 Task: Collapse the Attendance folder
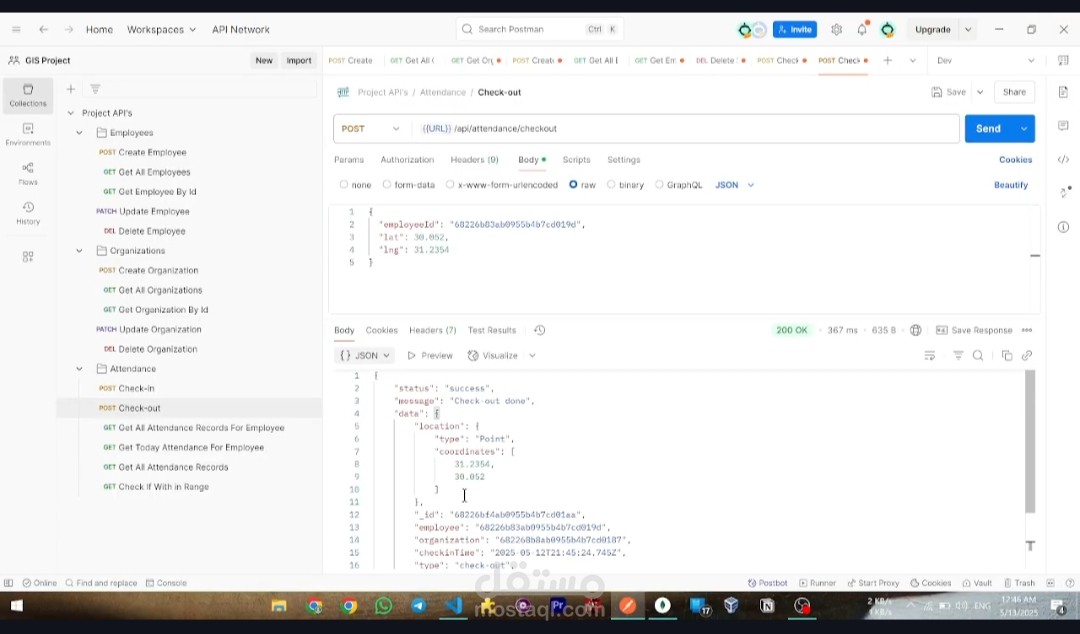[79, 369]
